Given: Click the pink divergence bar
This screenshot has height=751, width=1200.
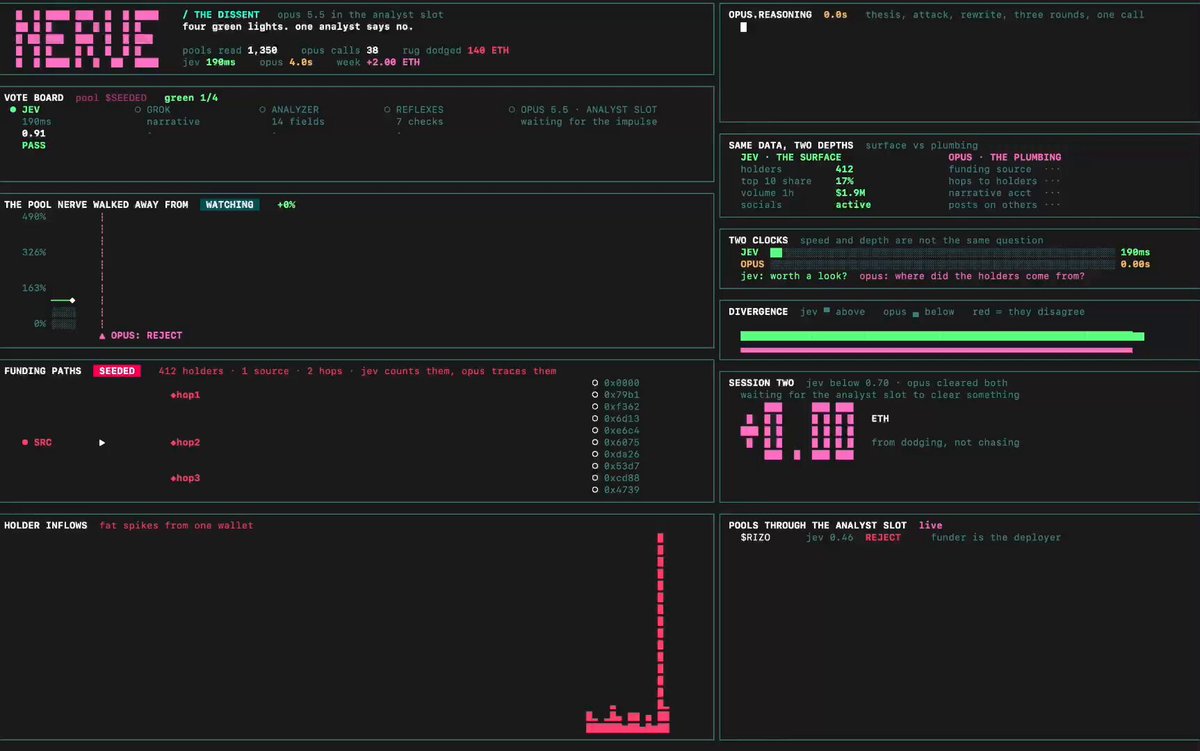Looking at the screenshot, I should [x=936, y=350].
